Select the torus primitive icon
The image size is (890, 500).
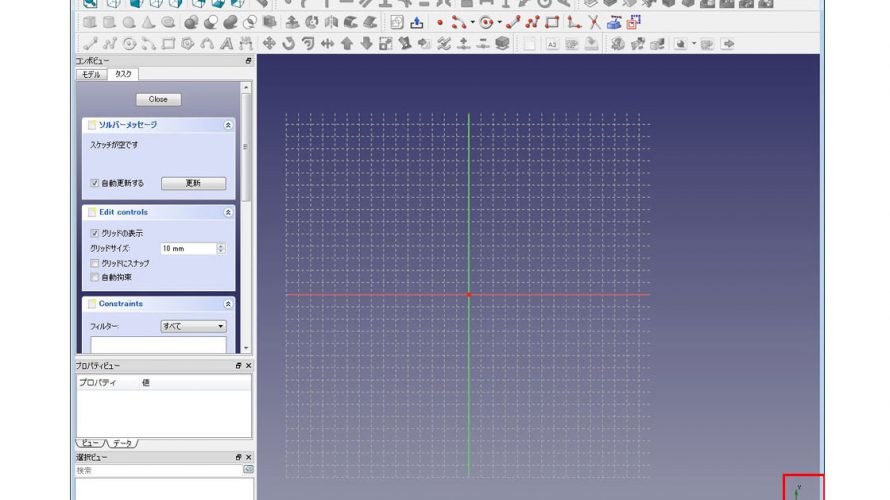(x=168, y=23)
